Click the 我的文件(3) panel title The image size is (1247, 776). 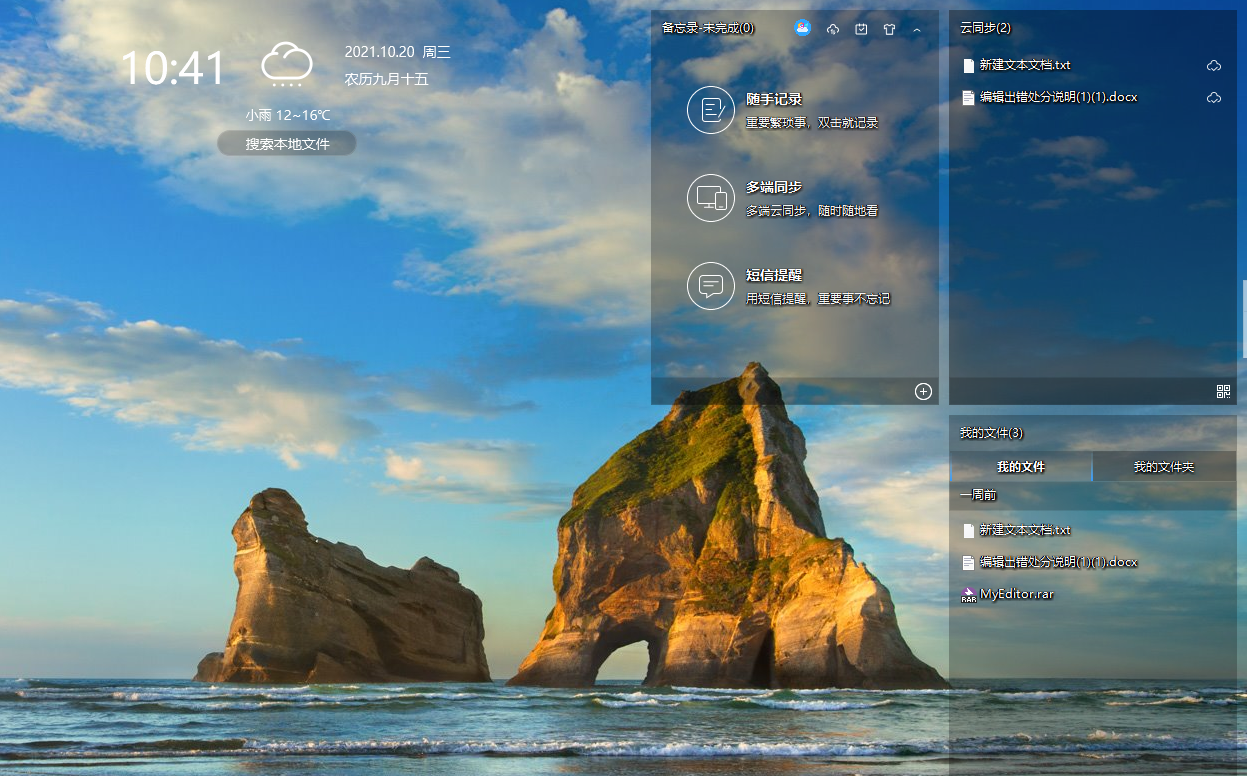coord(991,433)
